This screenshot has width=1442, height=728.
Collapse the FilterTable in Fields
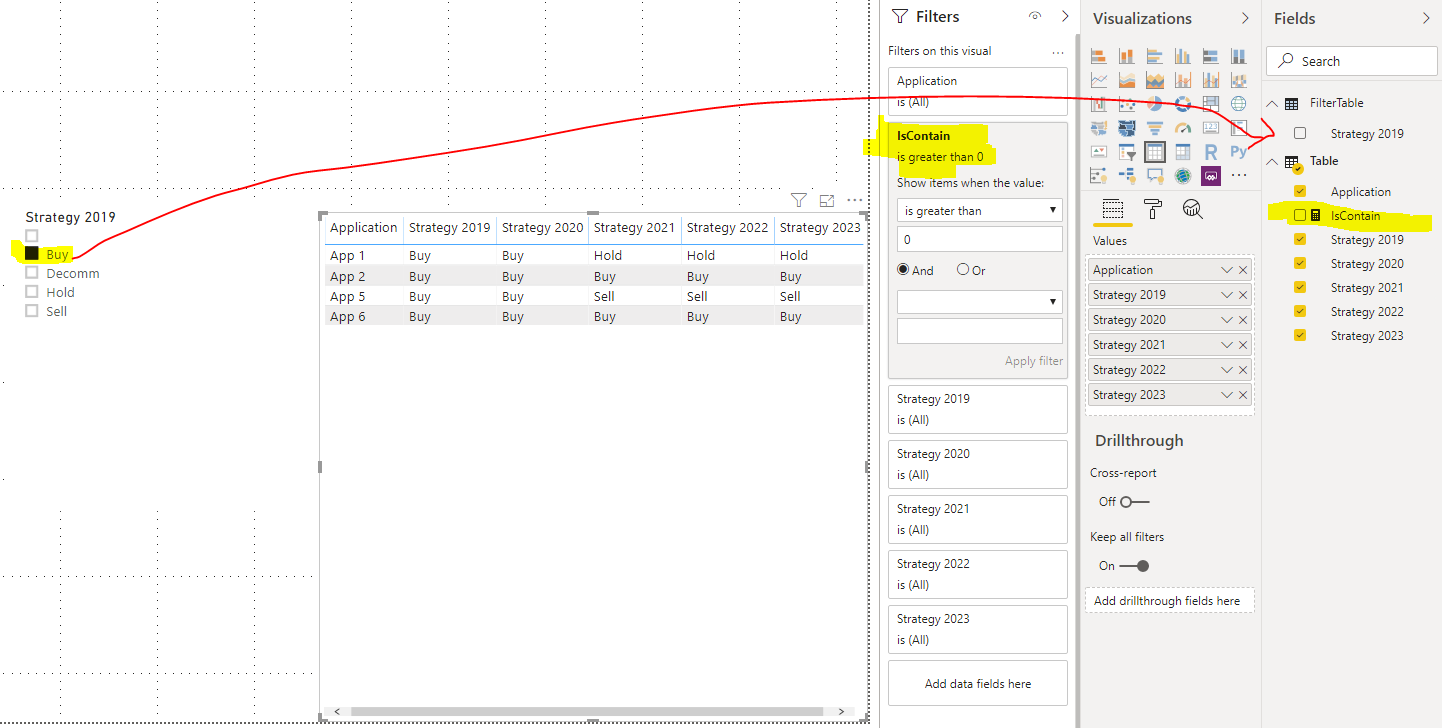[x=1272, y=103]
